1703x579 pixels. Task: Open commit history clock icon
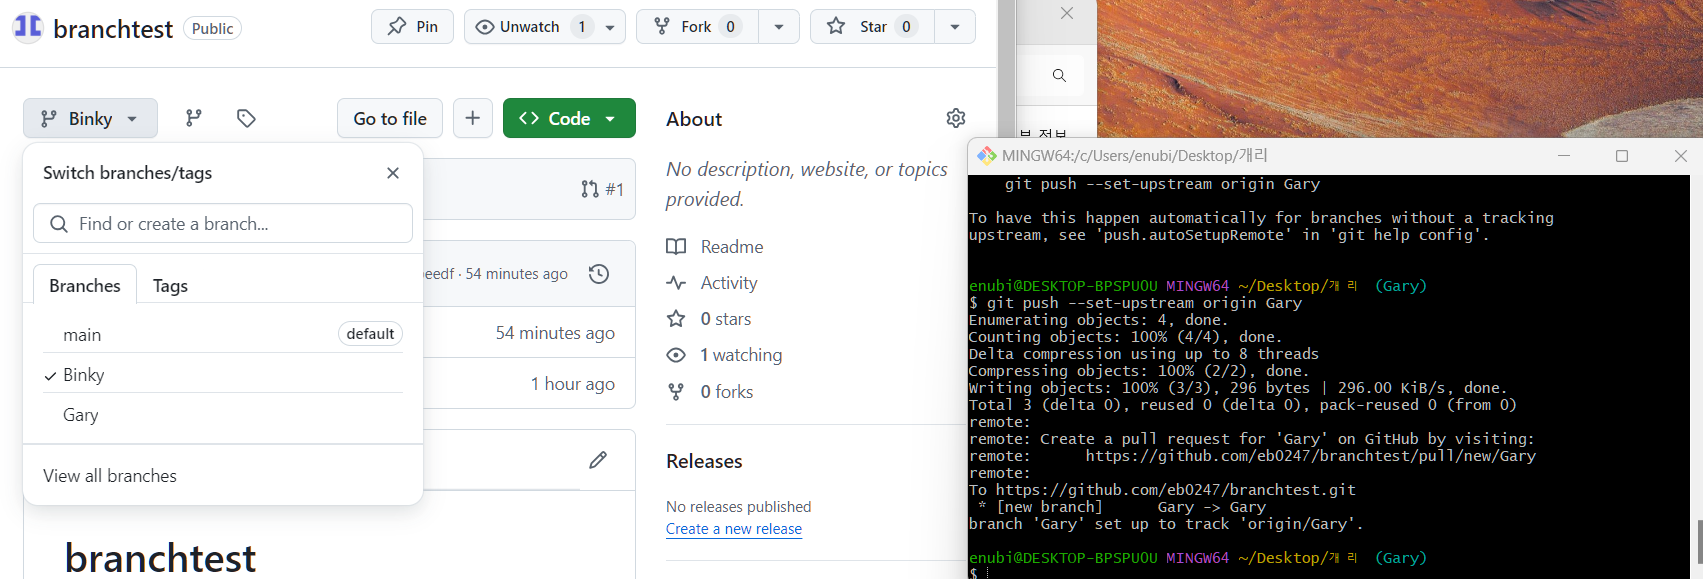[599, 274]
